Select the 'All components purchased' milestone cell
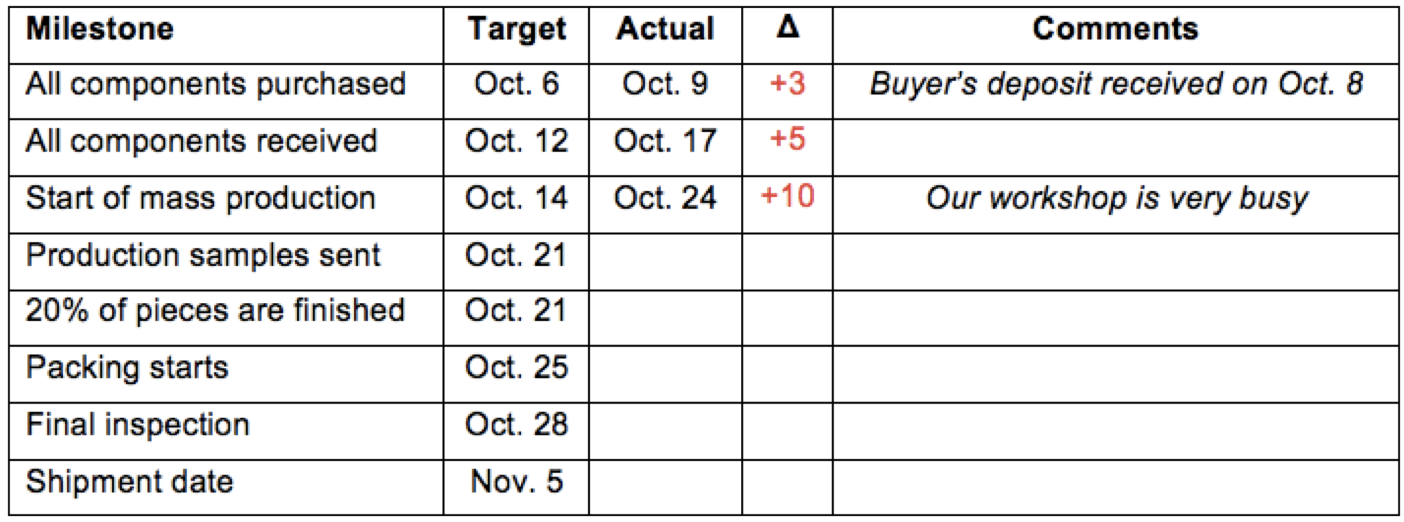 (x=216, y=84)
